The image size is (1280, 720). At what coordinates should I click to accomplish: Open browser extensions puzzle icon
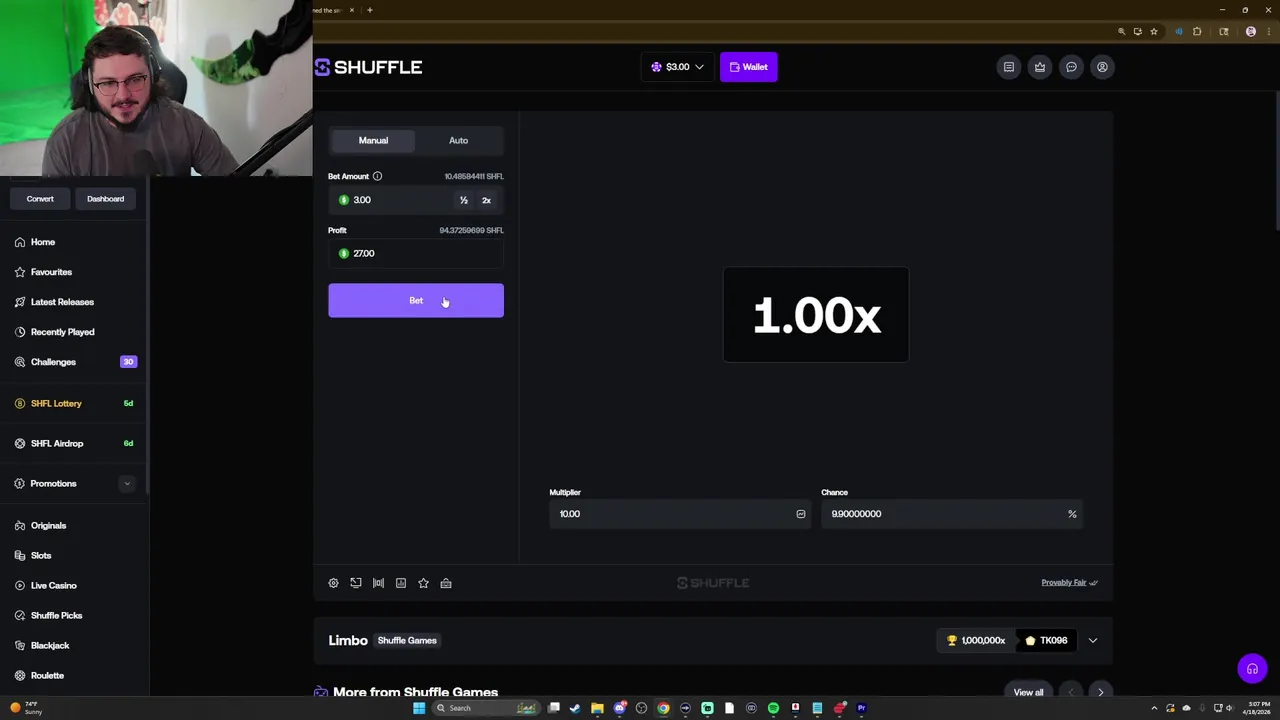tap(1197, 31)
